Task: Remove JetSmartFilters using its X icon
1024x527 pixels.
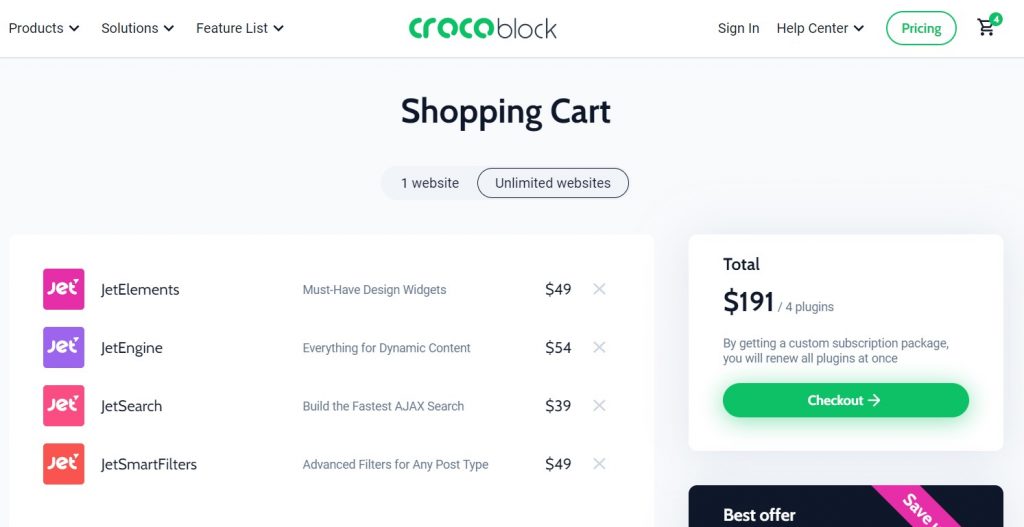Action: pos(599,464)
